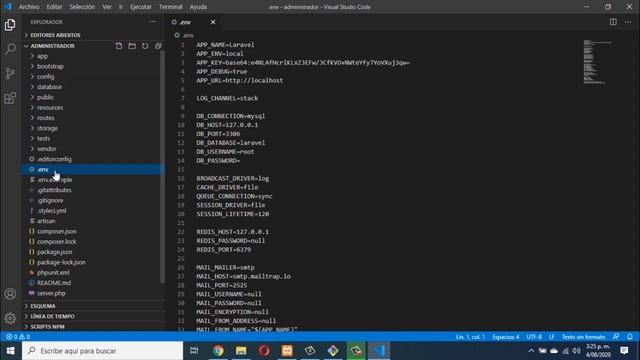Expand the routes folder
This screenshot has width=640, height=360.
45,118
